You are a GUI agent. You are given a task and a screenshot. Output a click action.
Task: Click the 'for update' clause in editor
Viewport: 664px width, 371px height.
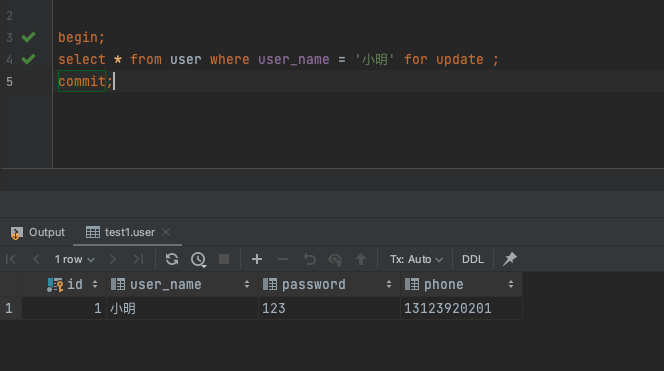(443, 59)
